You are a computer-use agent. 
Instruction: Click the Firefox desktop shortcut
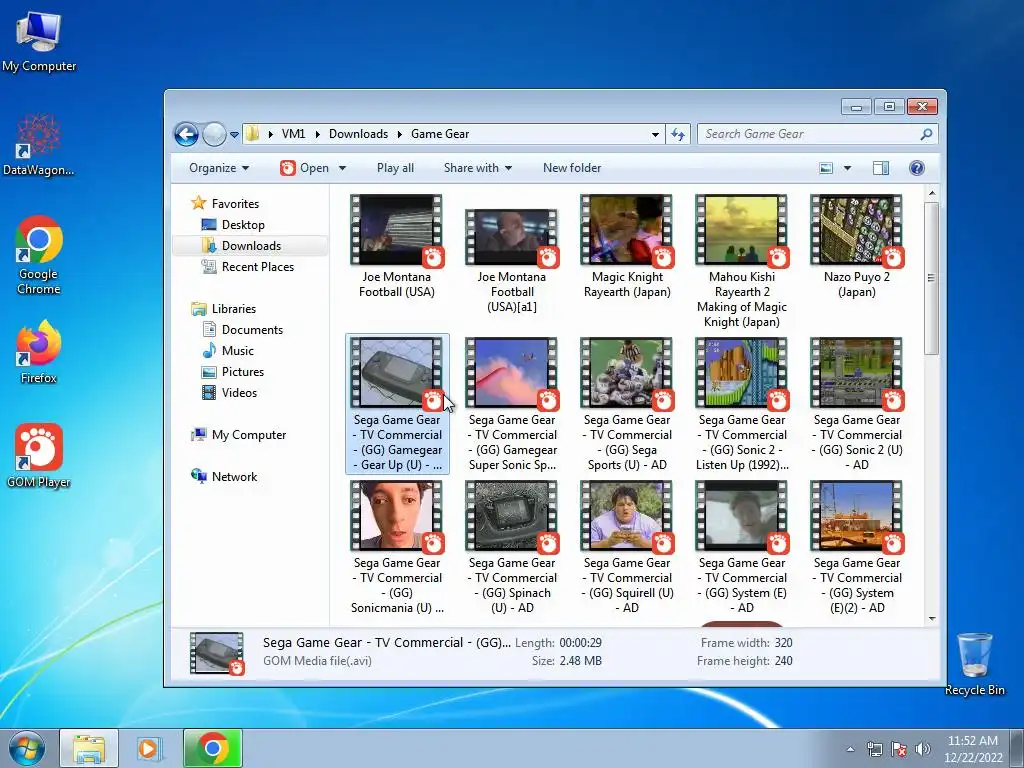tap(39, 352)
